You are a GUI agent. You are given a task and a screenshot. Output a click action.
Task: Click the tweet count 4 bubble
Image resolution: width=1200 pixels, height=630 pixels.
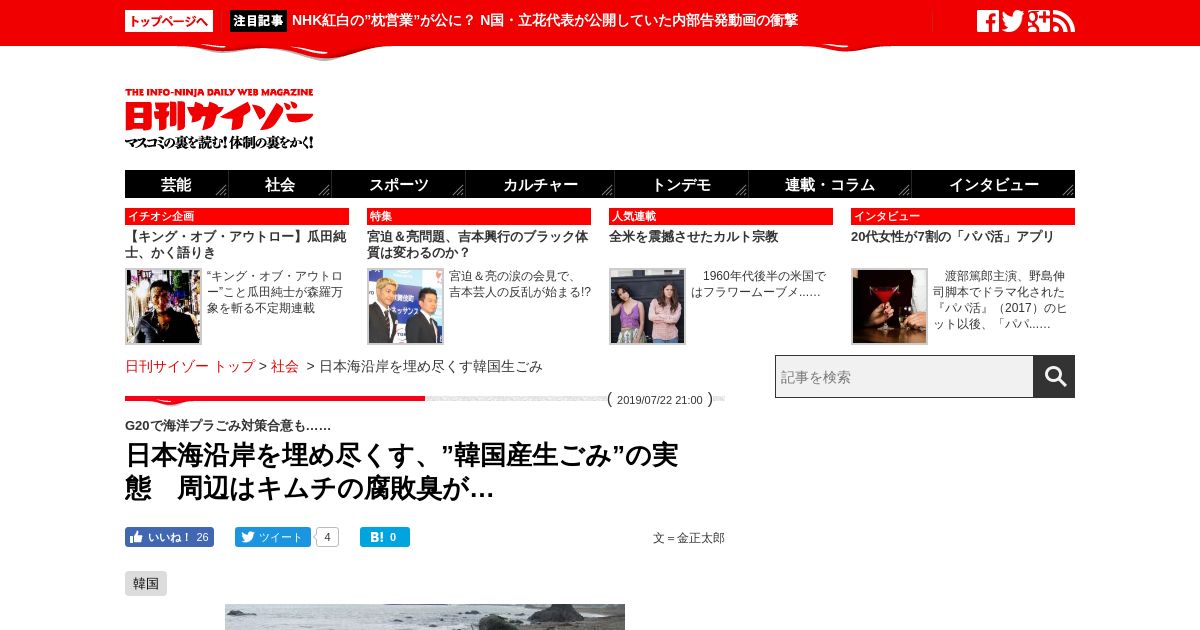click(327, 537)
